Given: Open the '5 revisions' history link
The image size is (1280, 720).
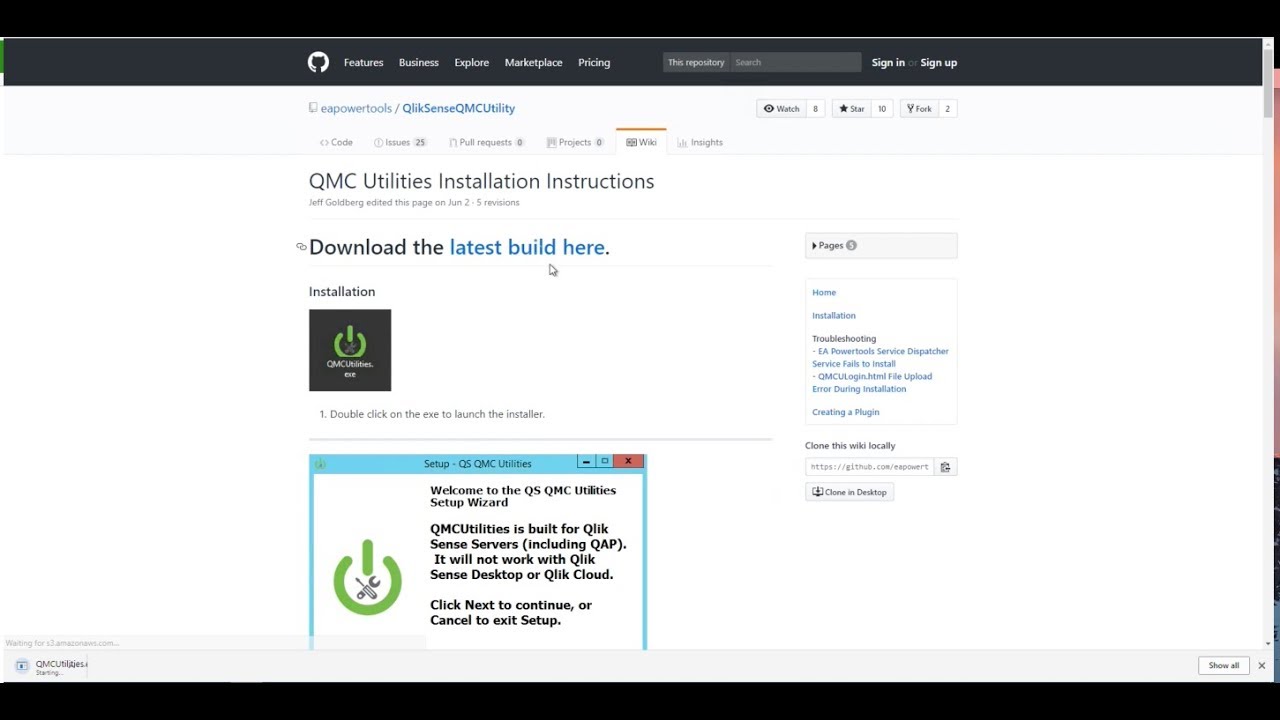Looking at the screenshot, I should point(497,202).
